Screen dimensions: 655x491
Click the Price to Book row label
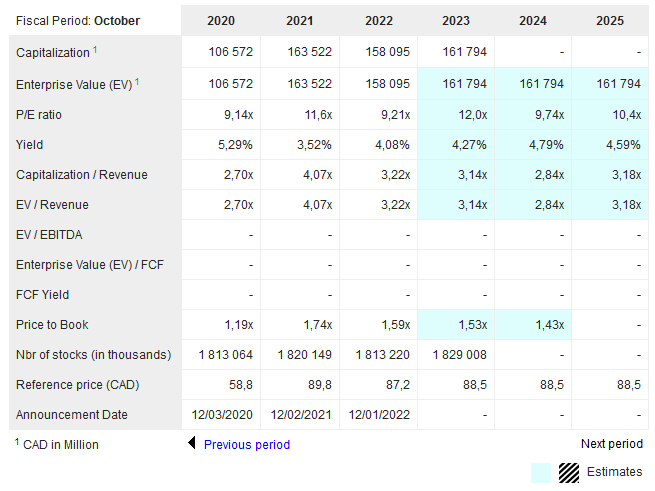pos(52,325)
